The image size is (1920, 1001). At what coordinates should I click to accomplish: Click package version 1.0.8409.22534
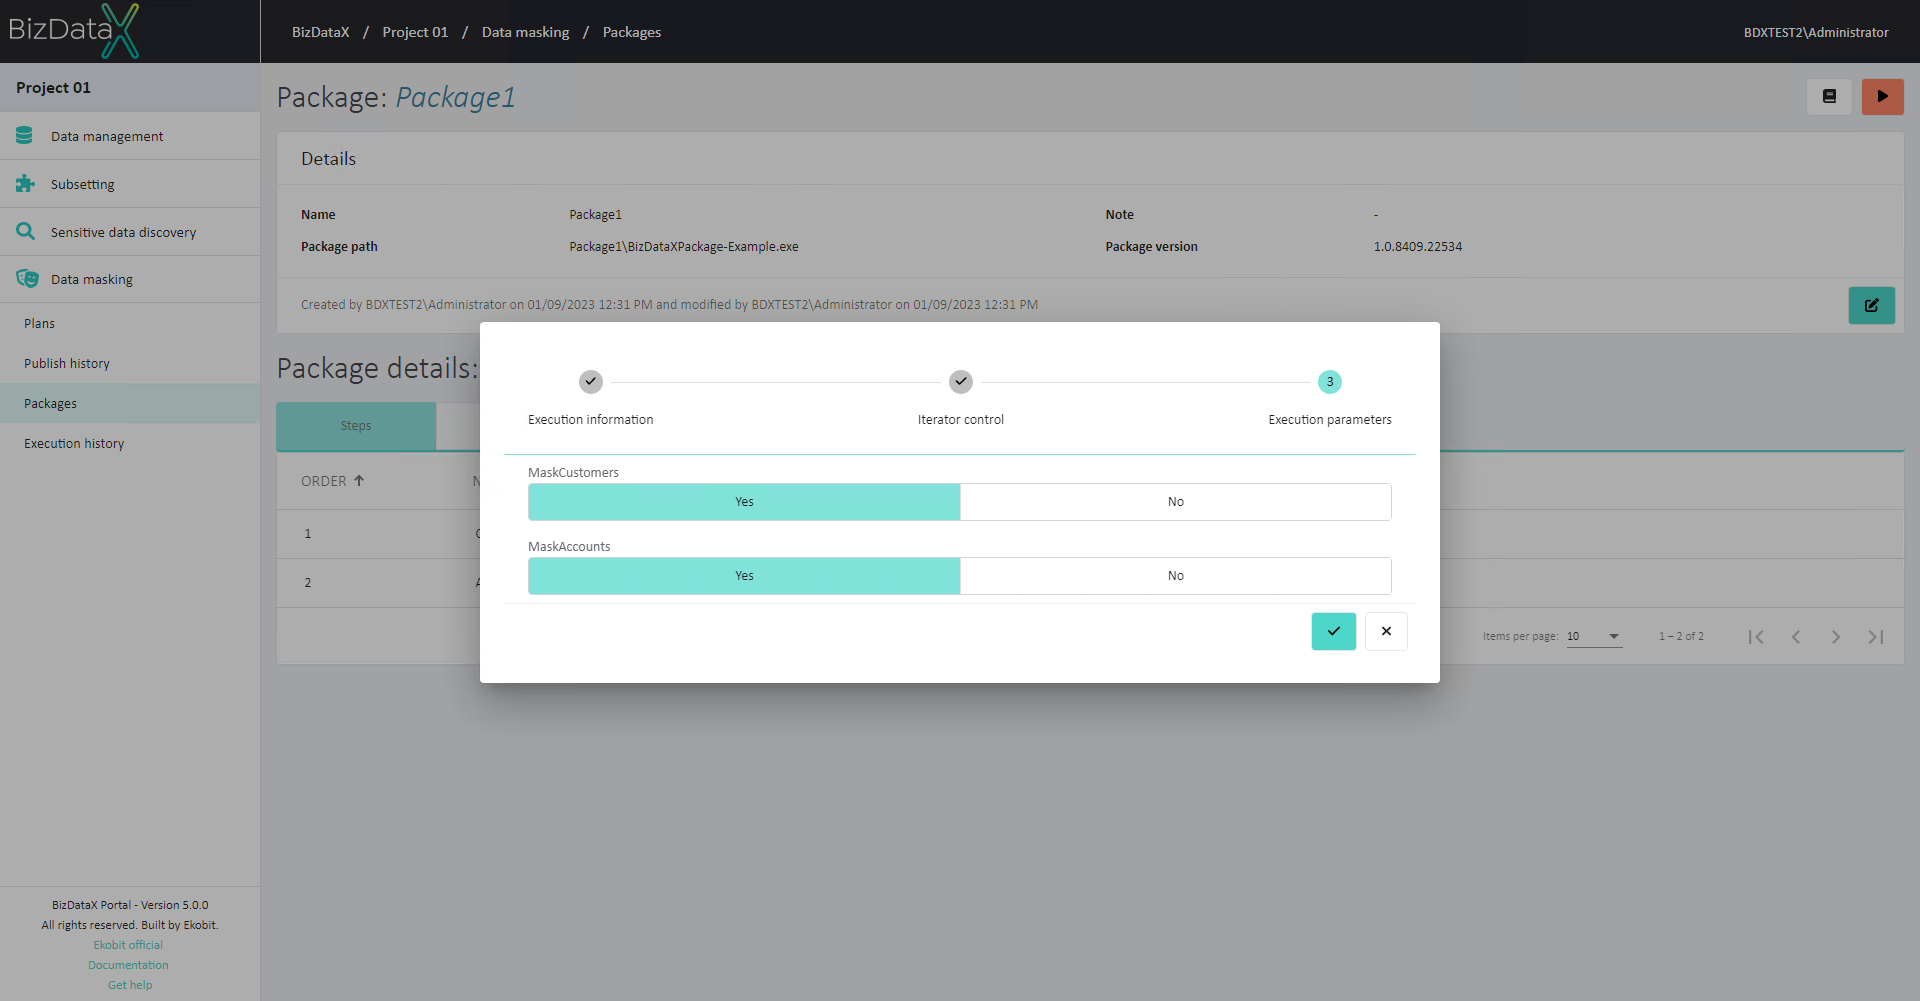point(1418,247)
